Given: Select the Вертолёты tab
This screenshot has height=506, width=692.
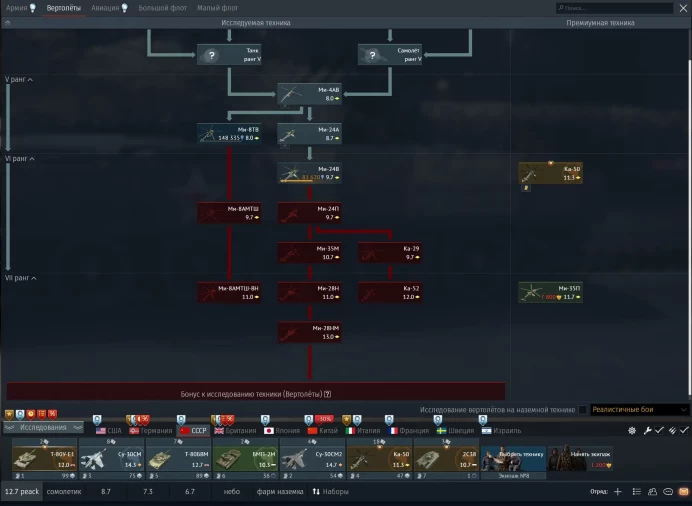Looking at the screenshot, I should pyautogui.click(x=64, y=8).
